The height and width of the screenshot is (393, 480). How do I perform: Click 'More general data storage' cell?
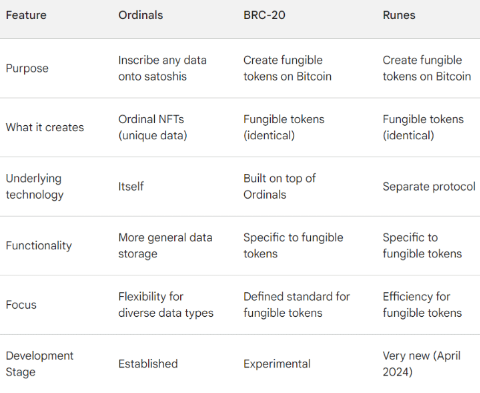(x=165, y=246)
